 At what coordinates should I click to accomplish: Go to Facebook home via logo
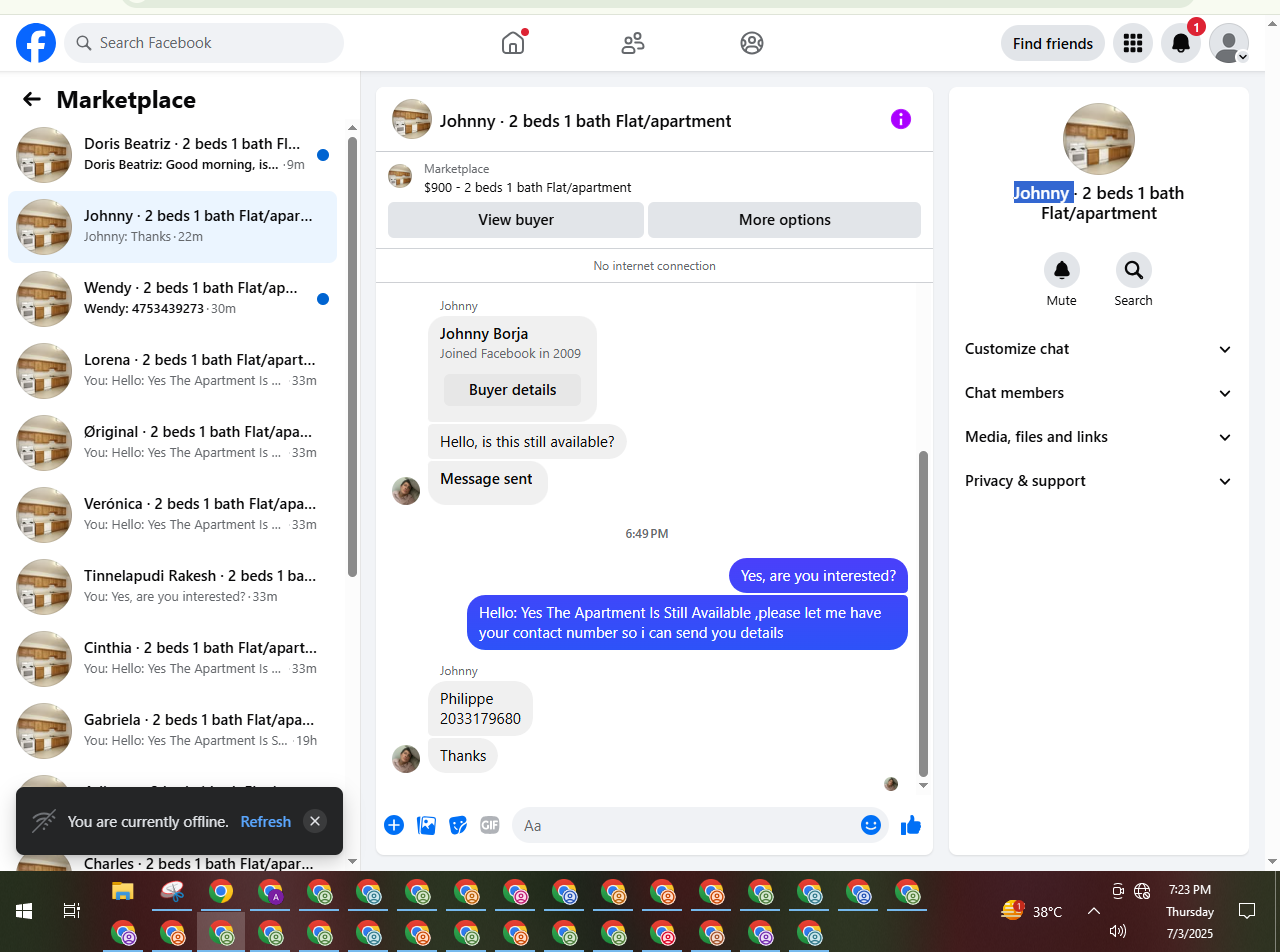(x=36, y=43)
